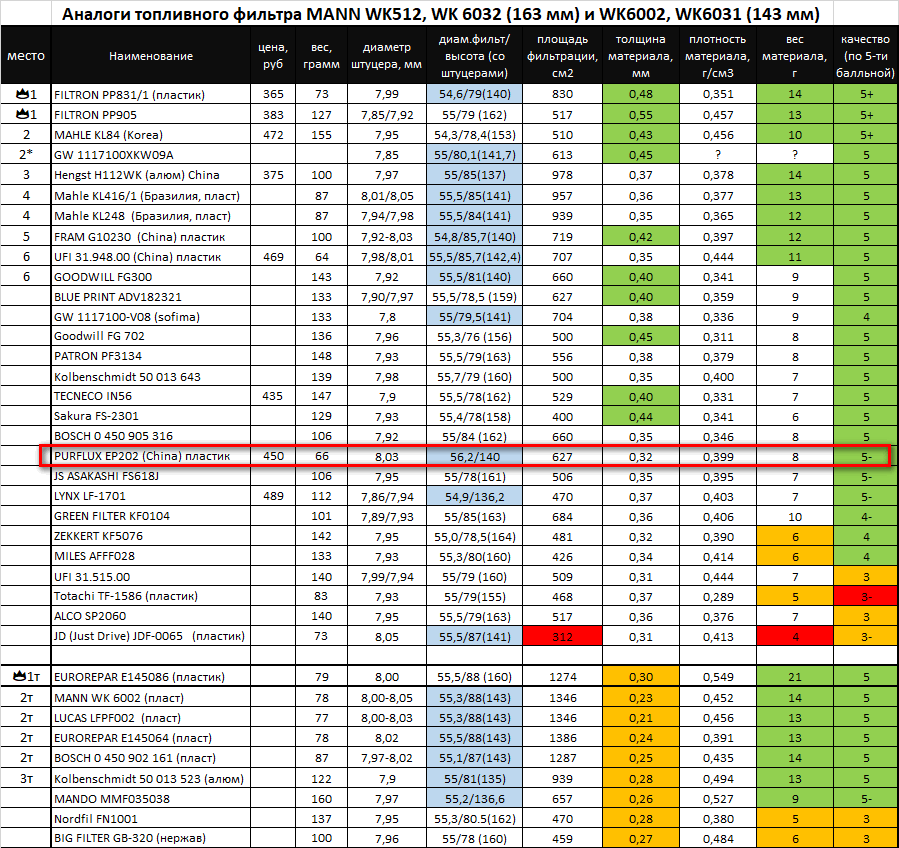899x848 pixels.
Task: Select the 'вес, грамм' column header
Action: point(321,56)
